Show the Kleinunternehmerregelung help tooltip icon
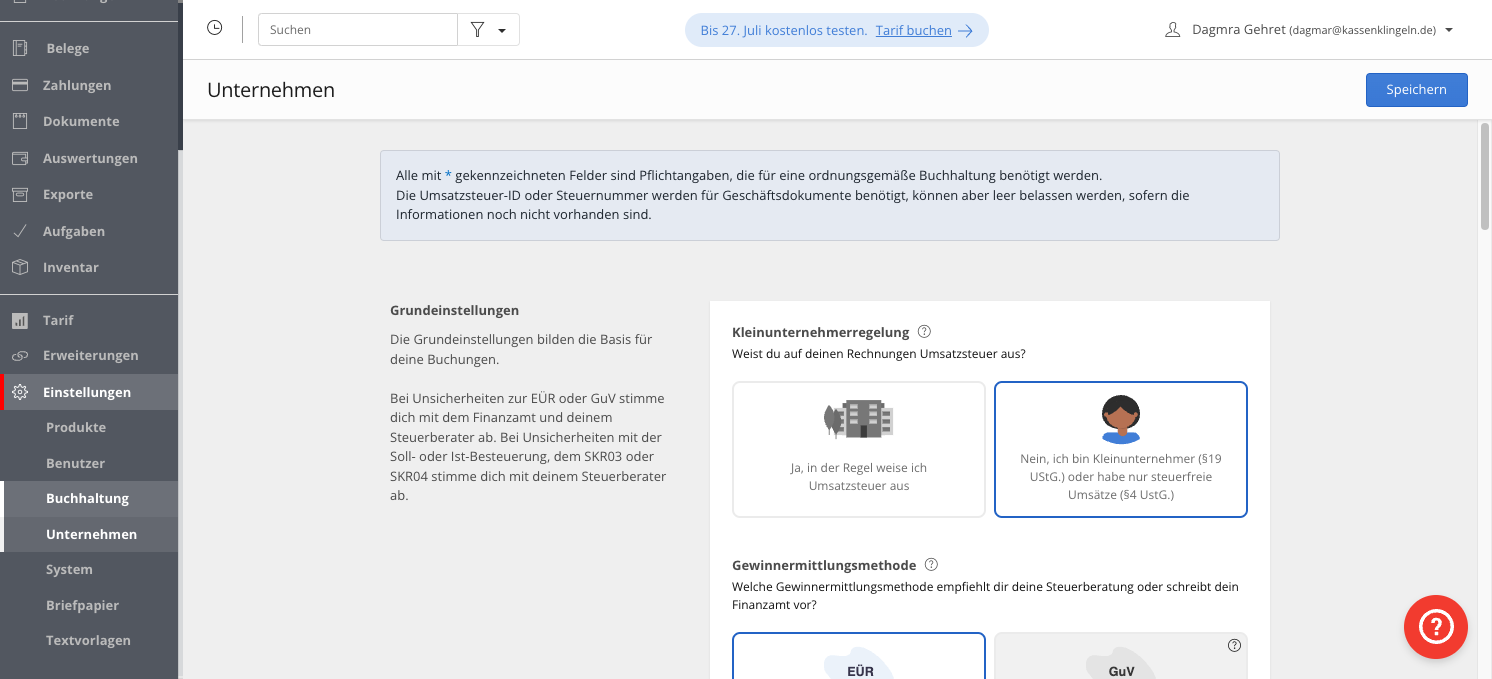Viewport: 1492px width, 679px height. 924,332
